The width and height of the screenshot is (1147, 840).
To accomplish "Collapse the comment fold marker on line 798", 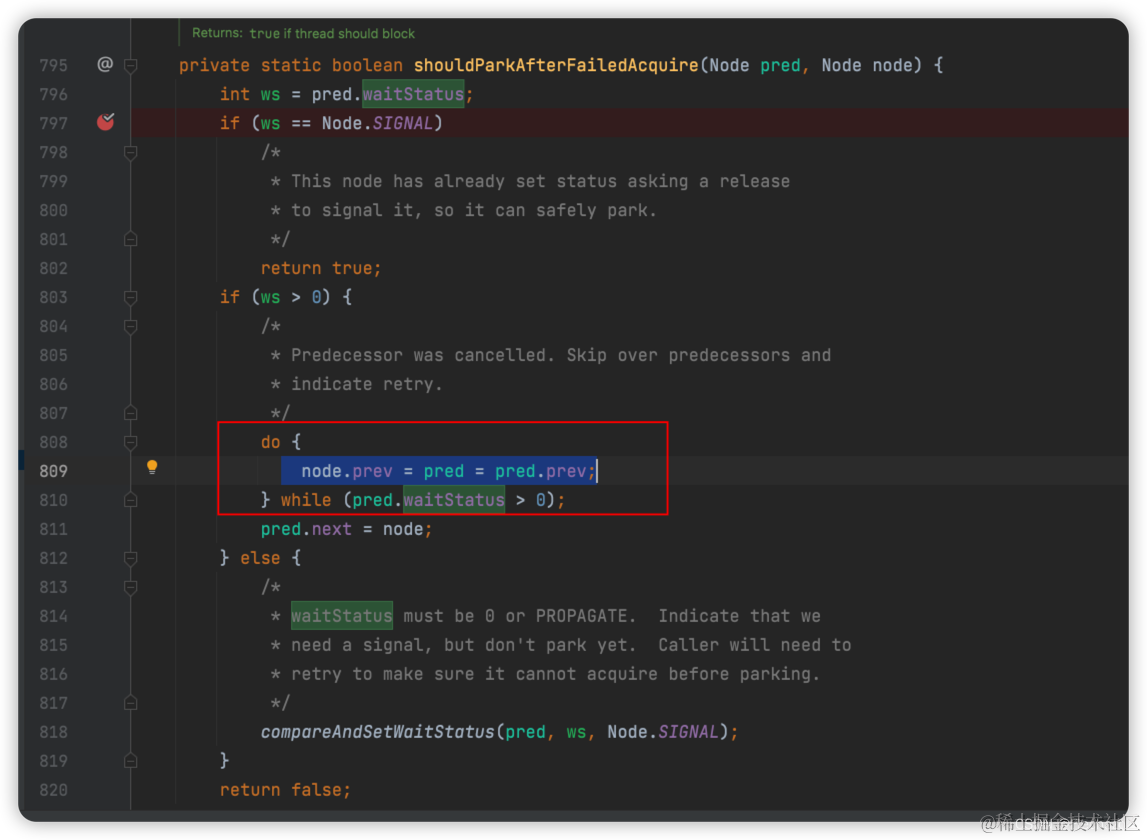I will tap(131, 153).
